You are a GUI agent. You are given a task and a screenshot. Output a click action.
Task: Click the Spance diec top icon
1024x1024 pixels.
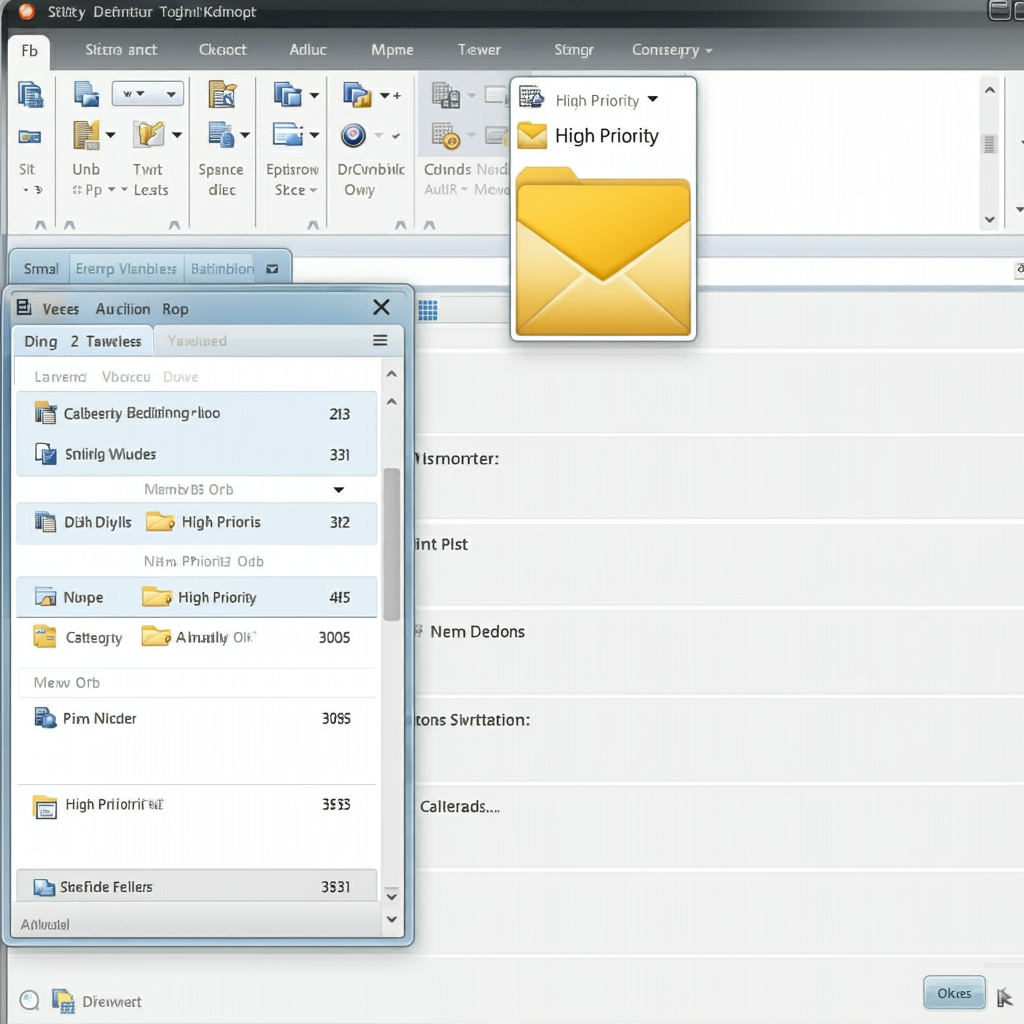click(x=223, y=94)
